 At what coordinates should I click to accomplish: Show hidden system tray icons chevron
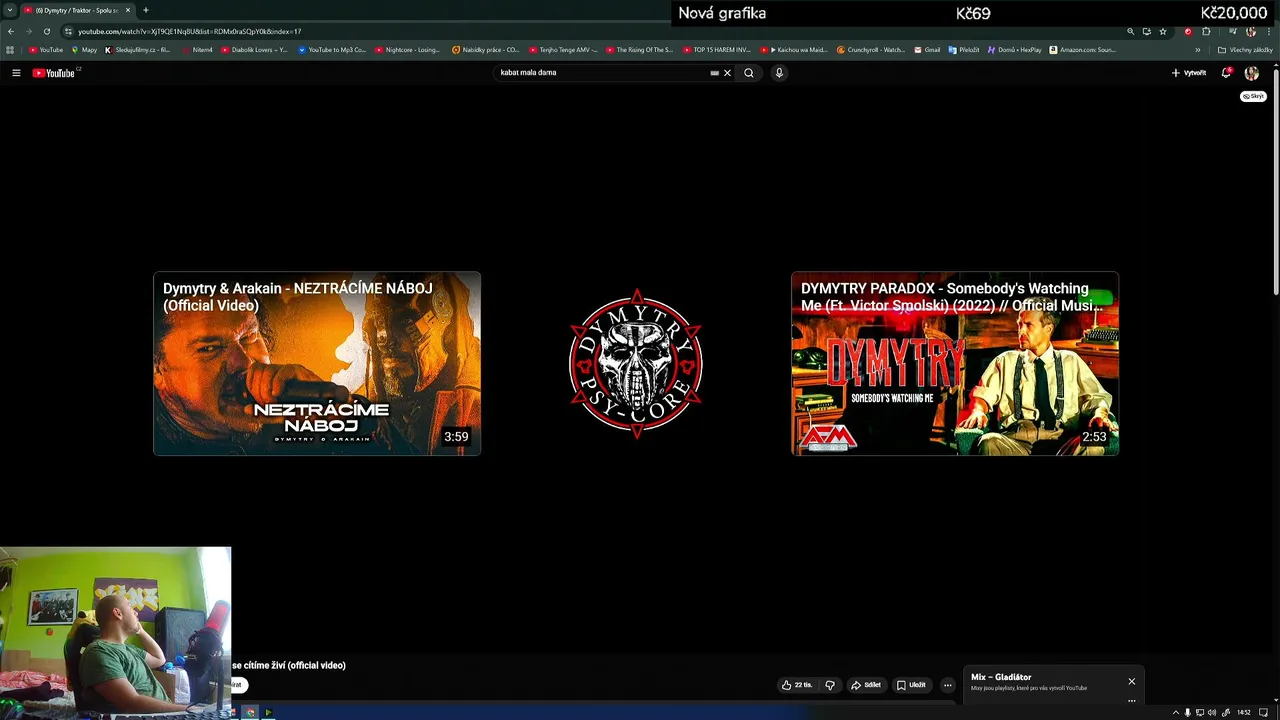(1176, 712)
